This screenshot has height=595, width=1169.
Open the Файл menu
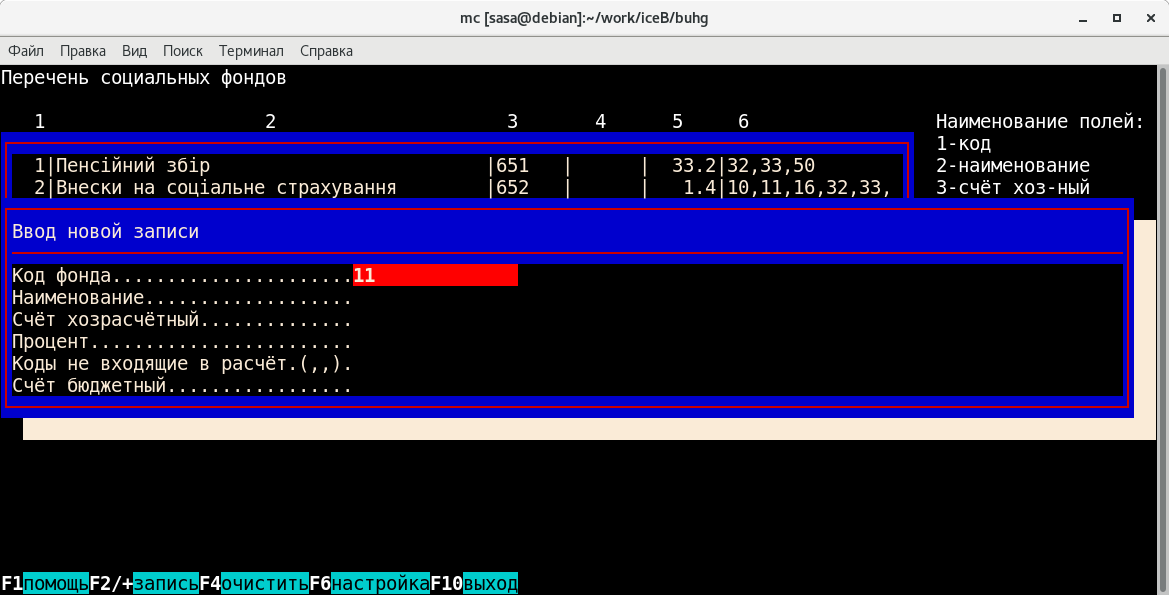coord(25,51)
